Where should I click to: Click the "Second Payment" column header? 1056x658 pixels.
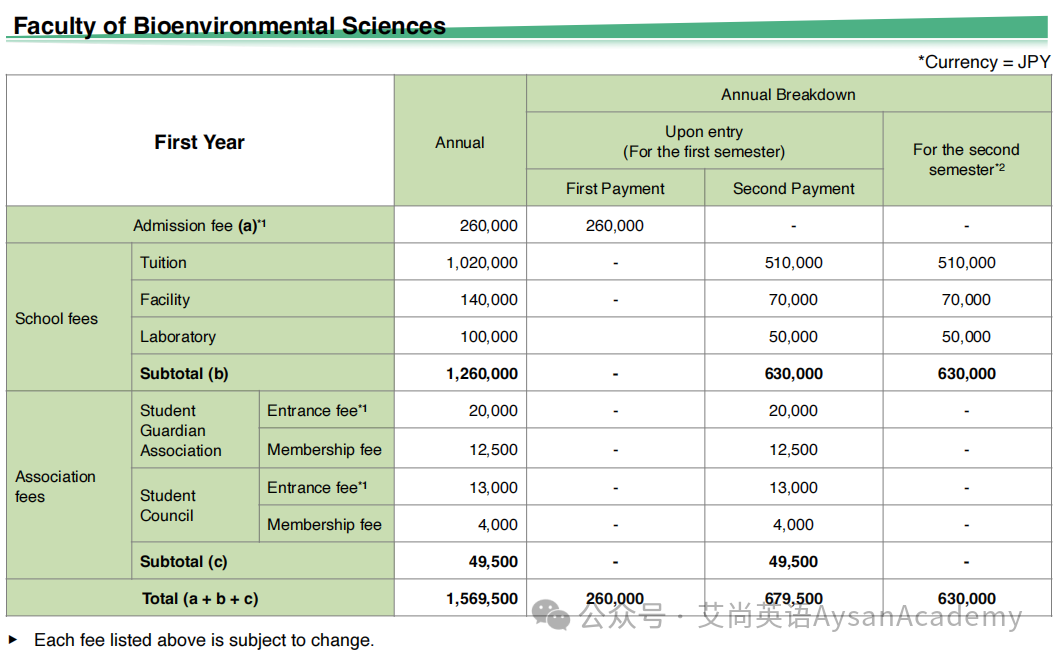pos(793,189)
